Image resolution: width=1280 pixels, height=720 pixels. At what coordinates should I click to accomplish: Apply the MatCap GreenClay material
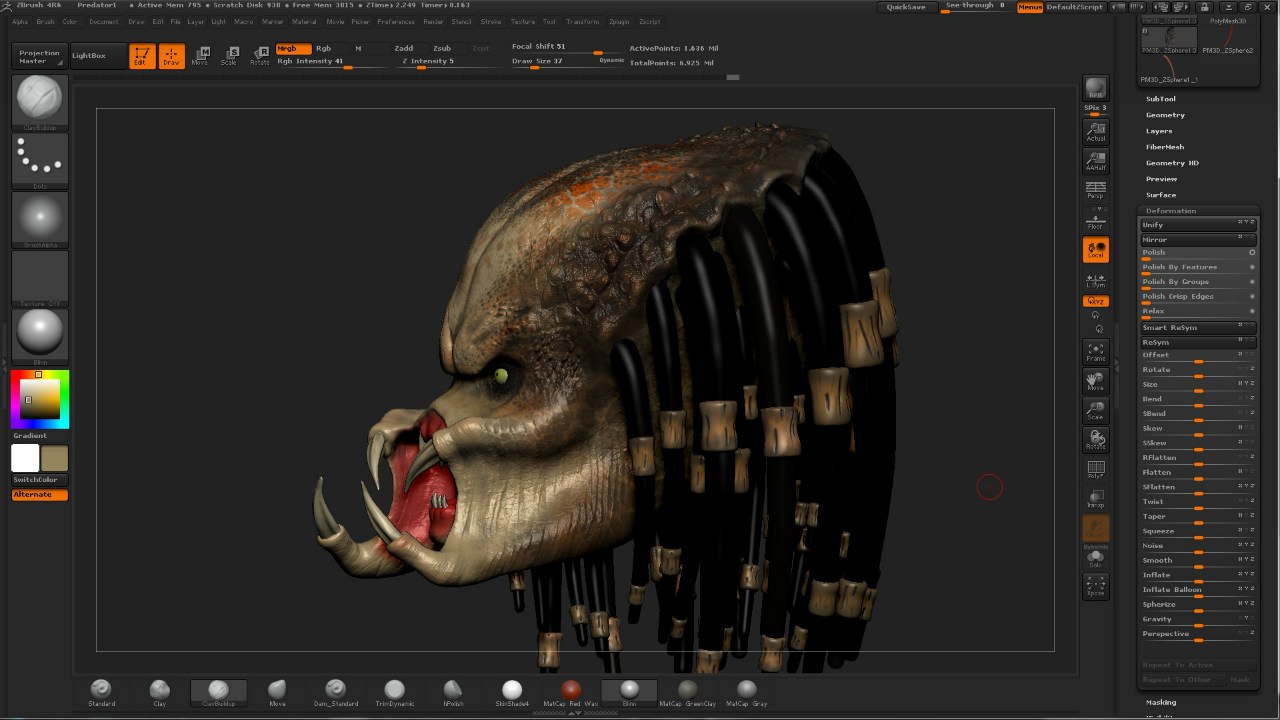687,693
